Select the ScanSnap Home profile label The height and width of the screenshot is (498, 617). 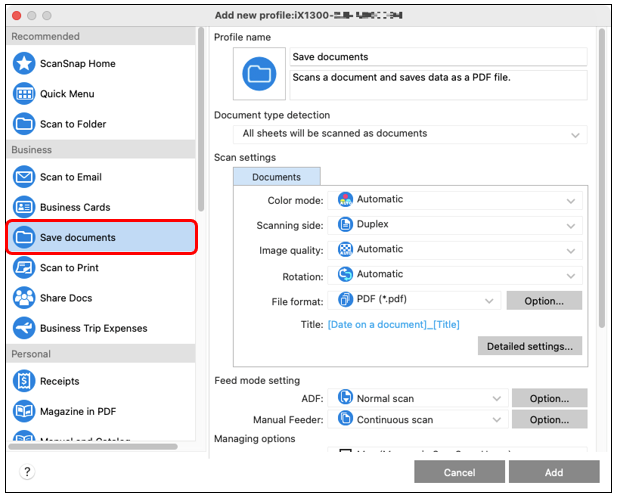[x=78, y=64]
